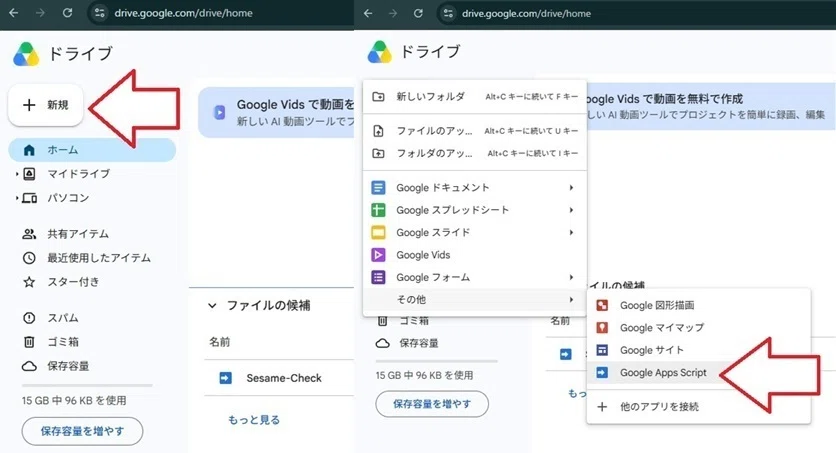Screen dimensions: 836x453
Task: Click the address bar URL in left window
Action: click(x=183, y=13)
